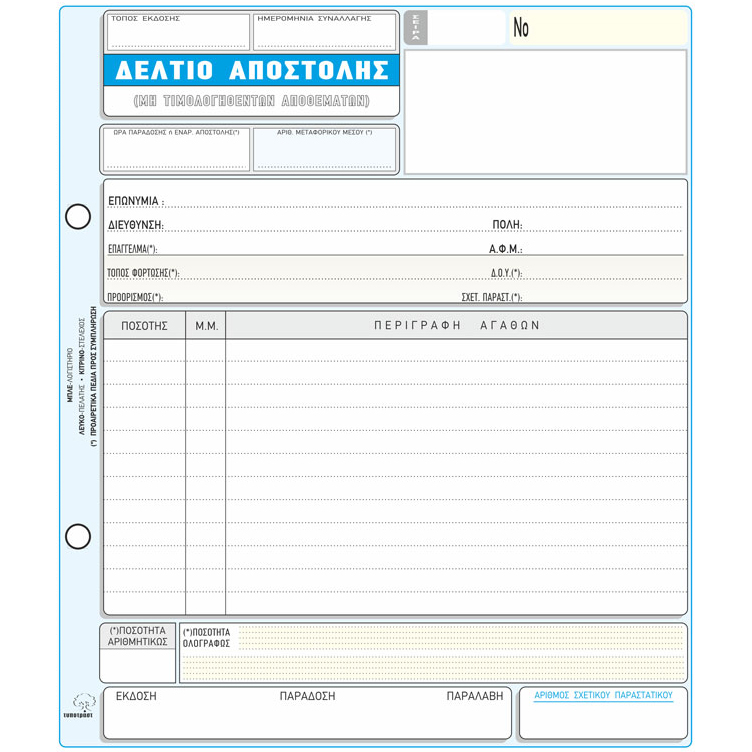Click the grey ΣΕΙΡΑ label tab
Screen dimensions: 752x752
[416, 29]
